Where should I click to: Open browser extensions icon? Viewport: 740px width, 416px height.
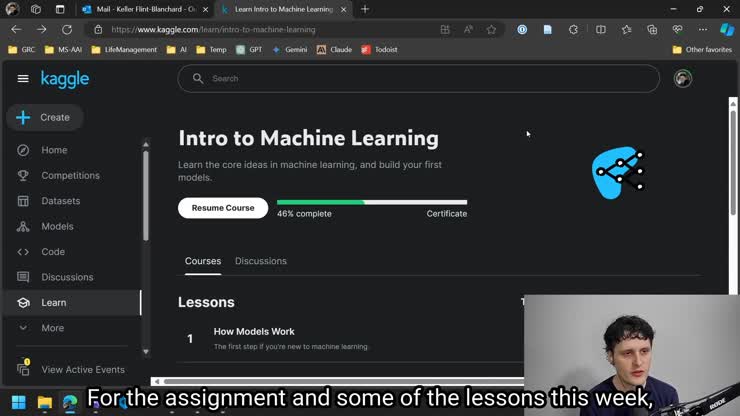click(573, 29)
